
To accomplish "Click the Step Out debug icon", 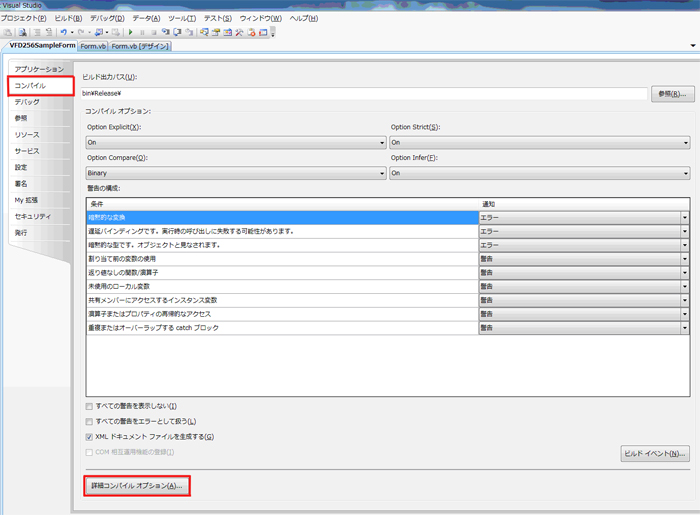I will click(189, 32).
